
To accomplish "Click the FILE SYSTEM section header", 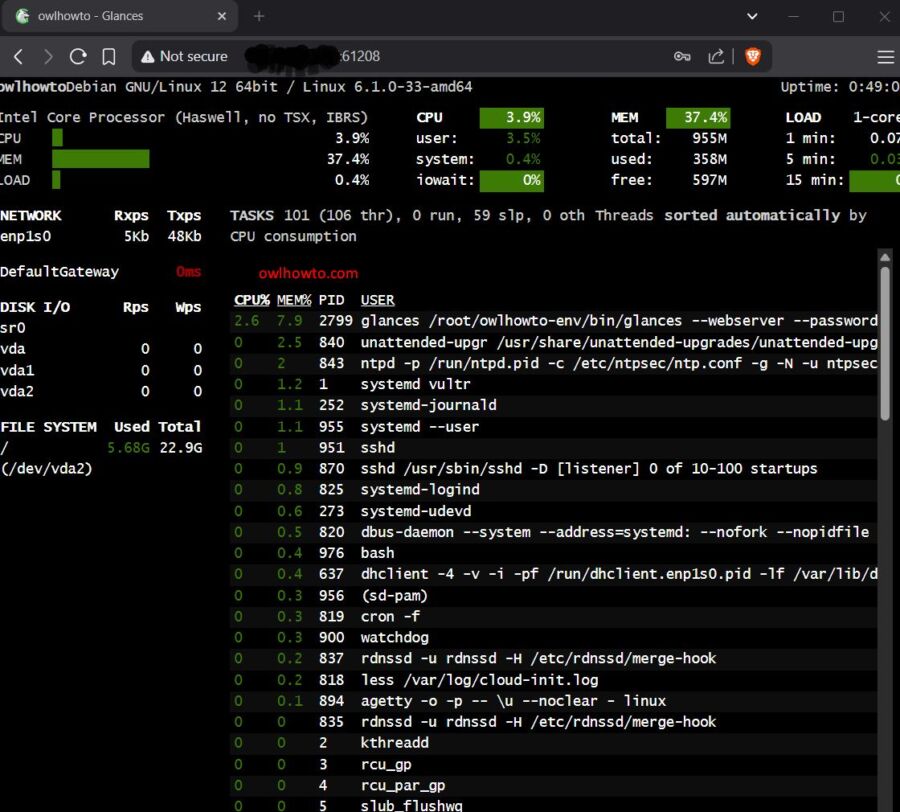I will (x=49, y=427).
